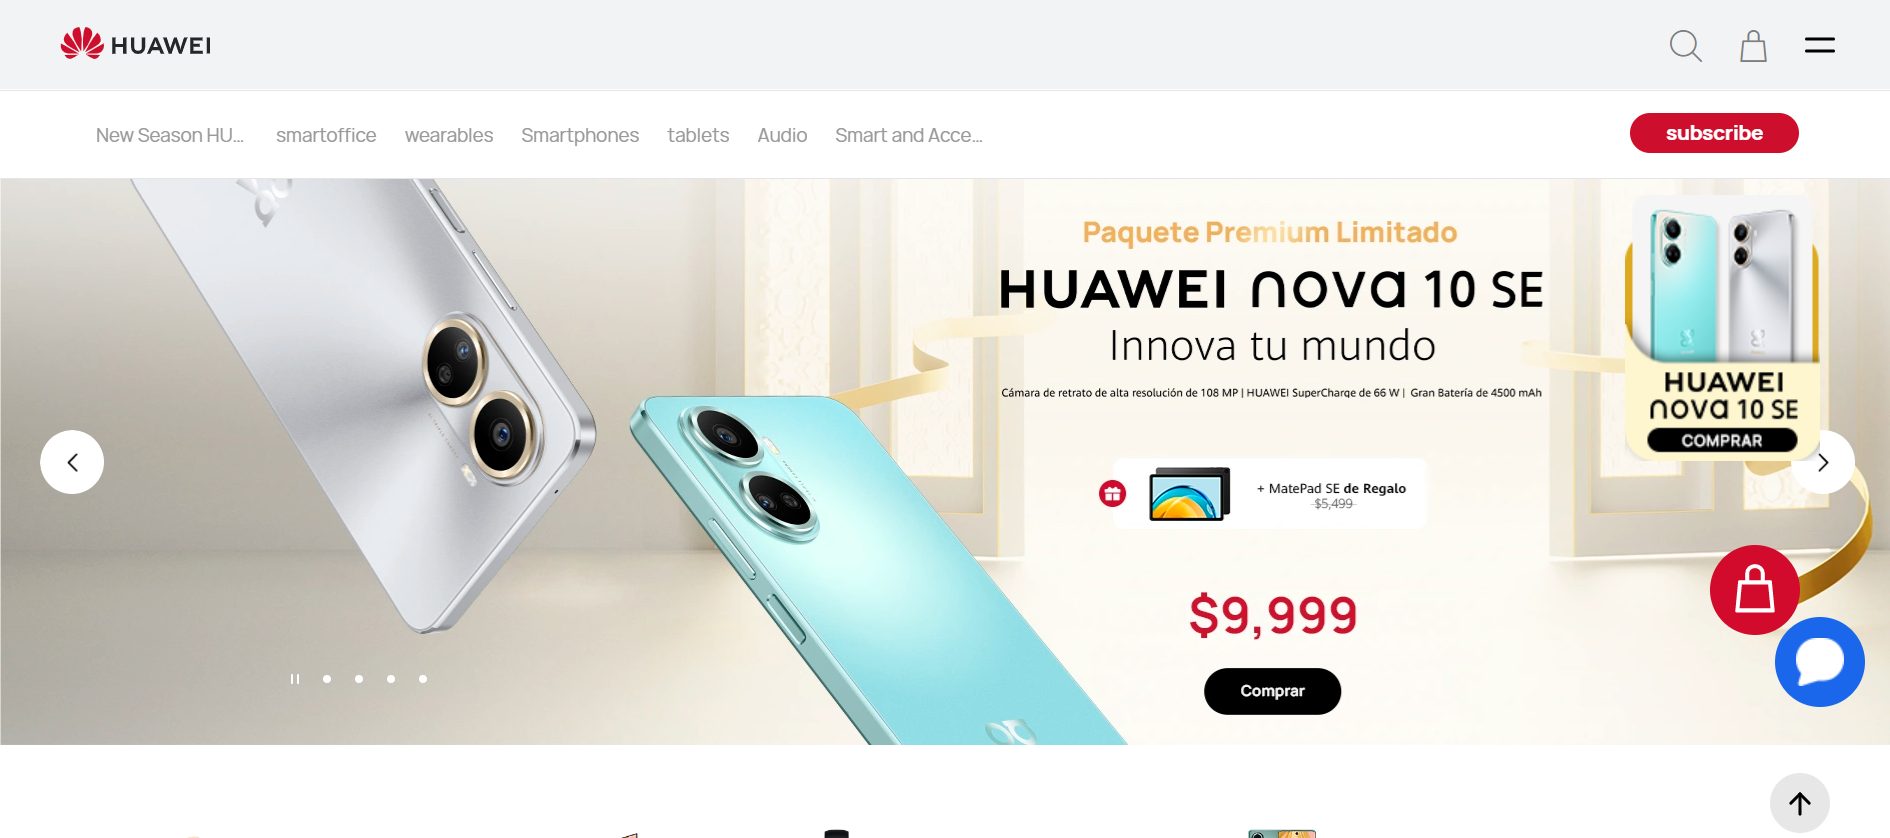Open the shopping bag in header
The width and height of the screenshot is (1890, 838).
pos(1753,46)
